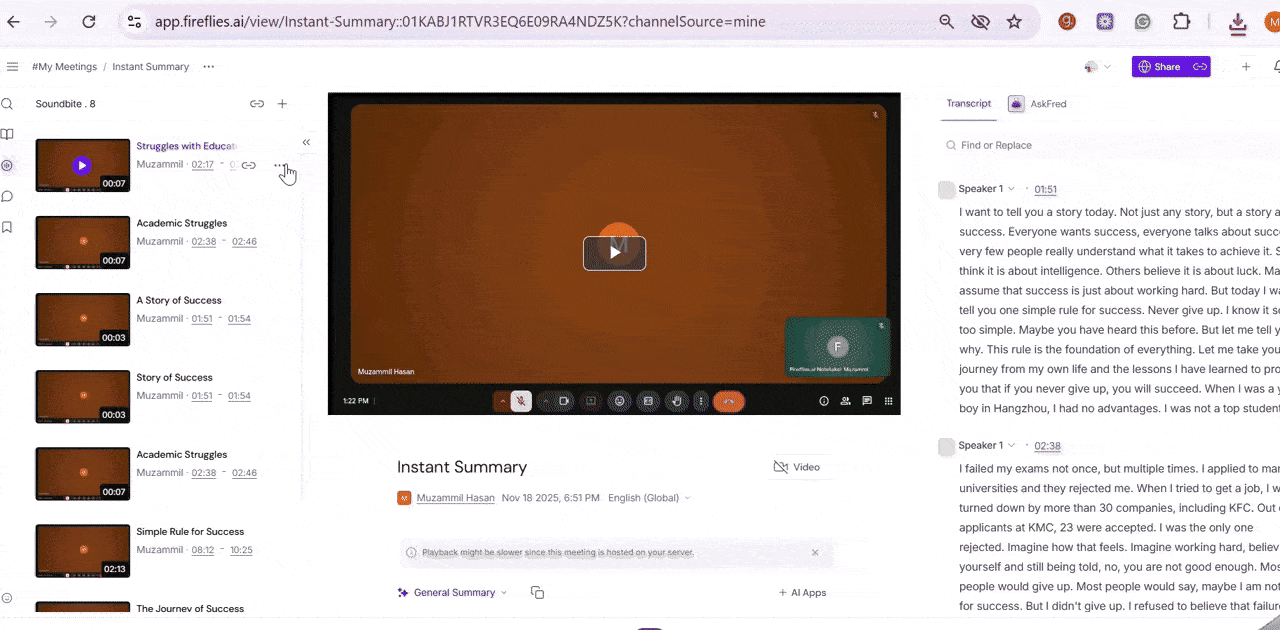Collapse the soundbites panel with the double chevron
The width and height of the screenshot is (1280, 630).
(306, 142)
